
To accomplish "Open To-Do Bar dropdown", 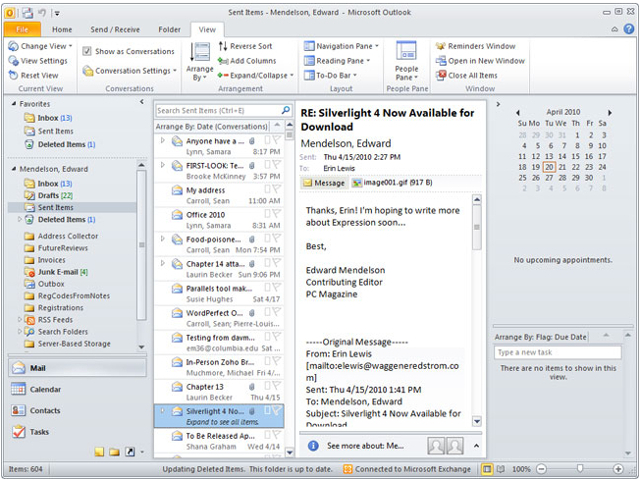I will click(331, 76).
